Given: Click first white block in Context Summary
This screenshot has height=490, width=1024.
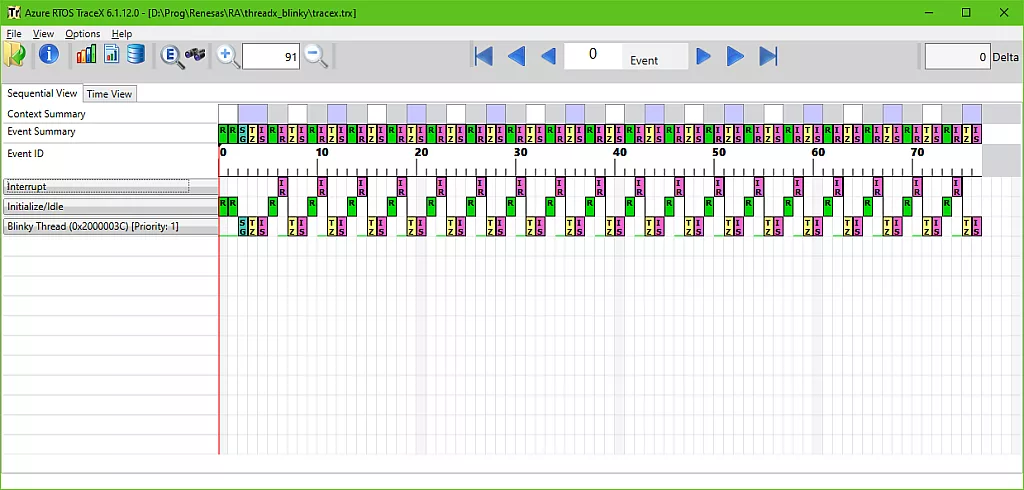Looking at the screenshot, I should (x=228, y=113).
